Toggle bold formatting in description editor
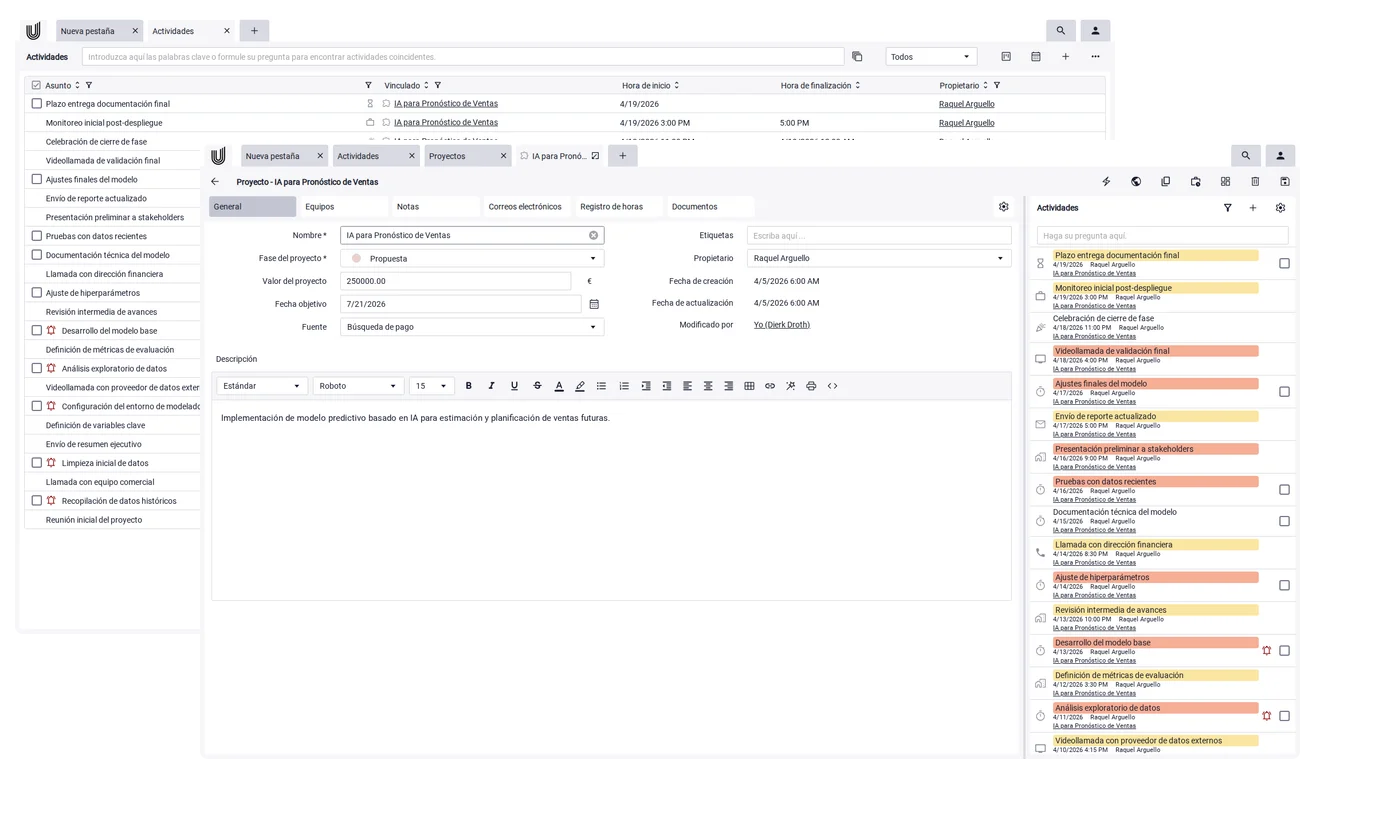Image resolution: width=1400 pixels, height=825 pixels. [469, 386]
